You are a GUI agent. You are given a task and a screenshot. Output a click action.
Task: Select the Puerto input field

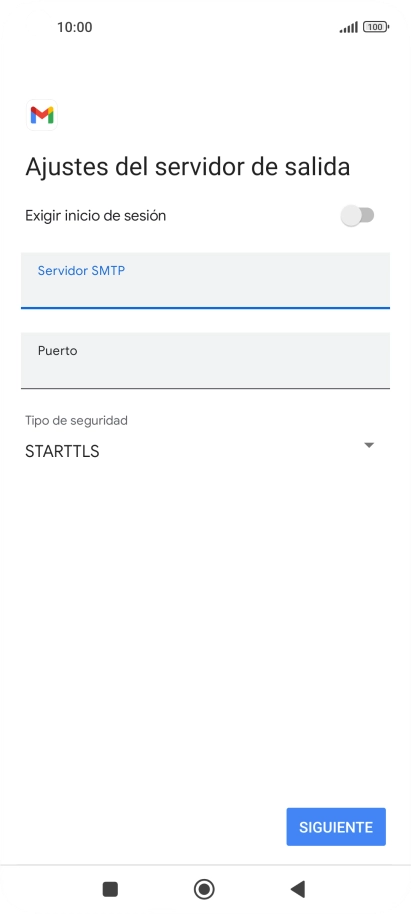coord(205,360)
